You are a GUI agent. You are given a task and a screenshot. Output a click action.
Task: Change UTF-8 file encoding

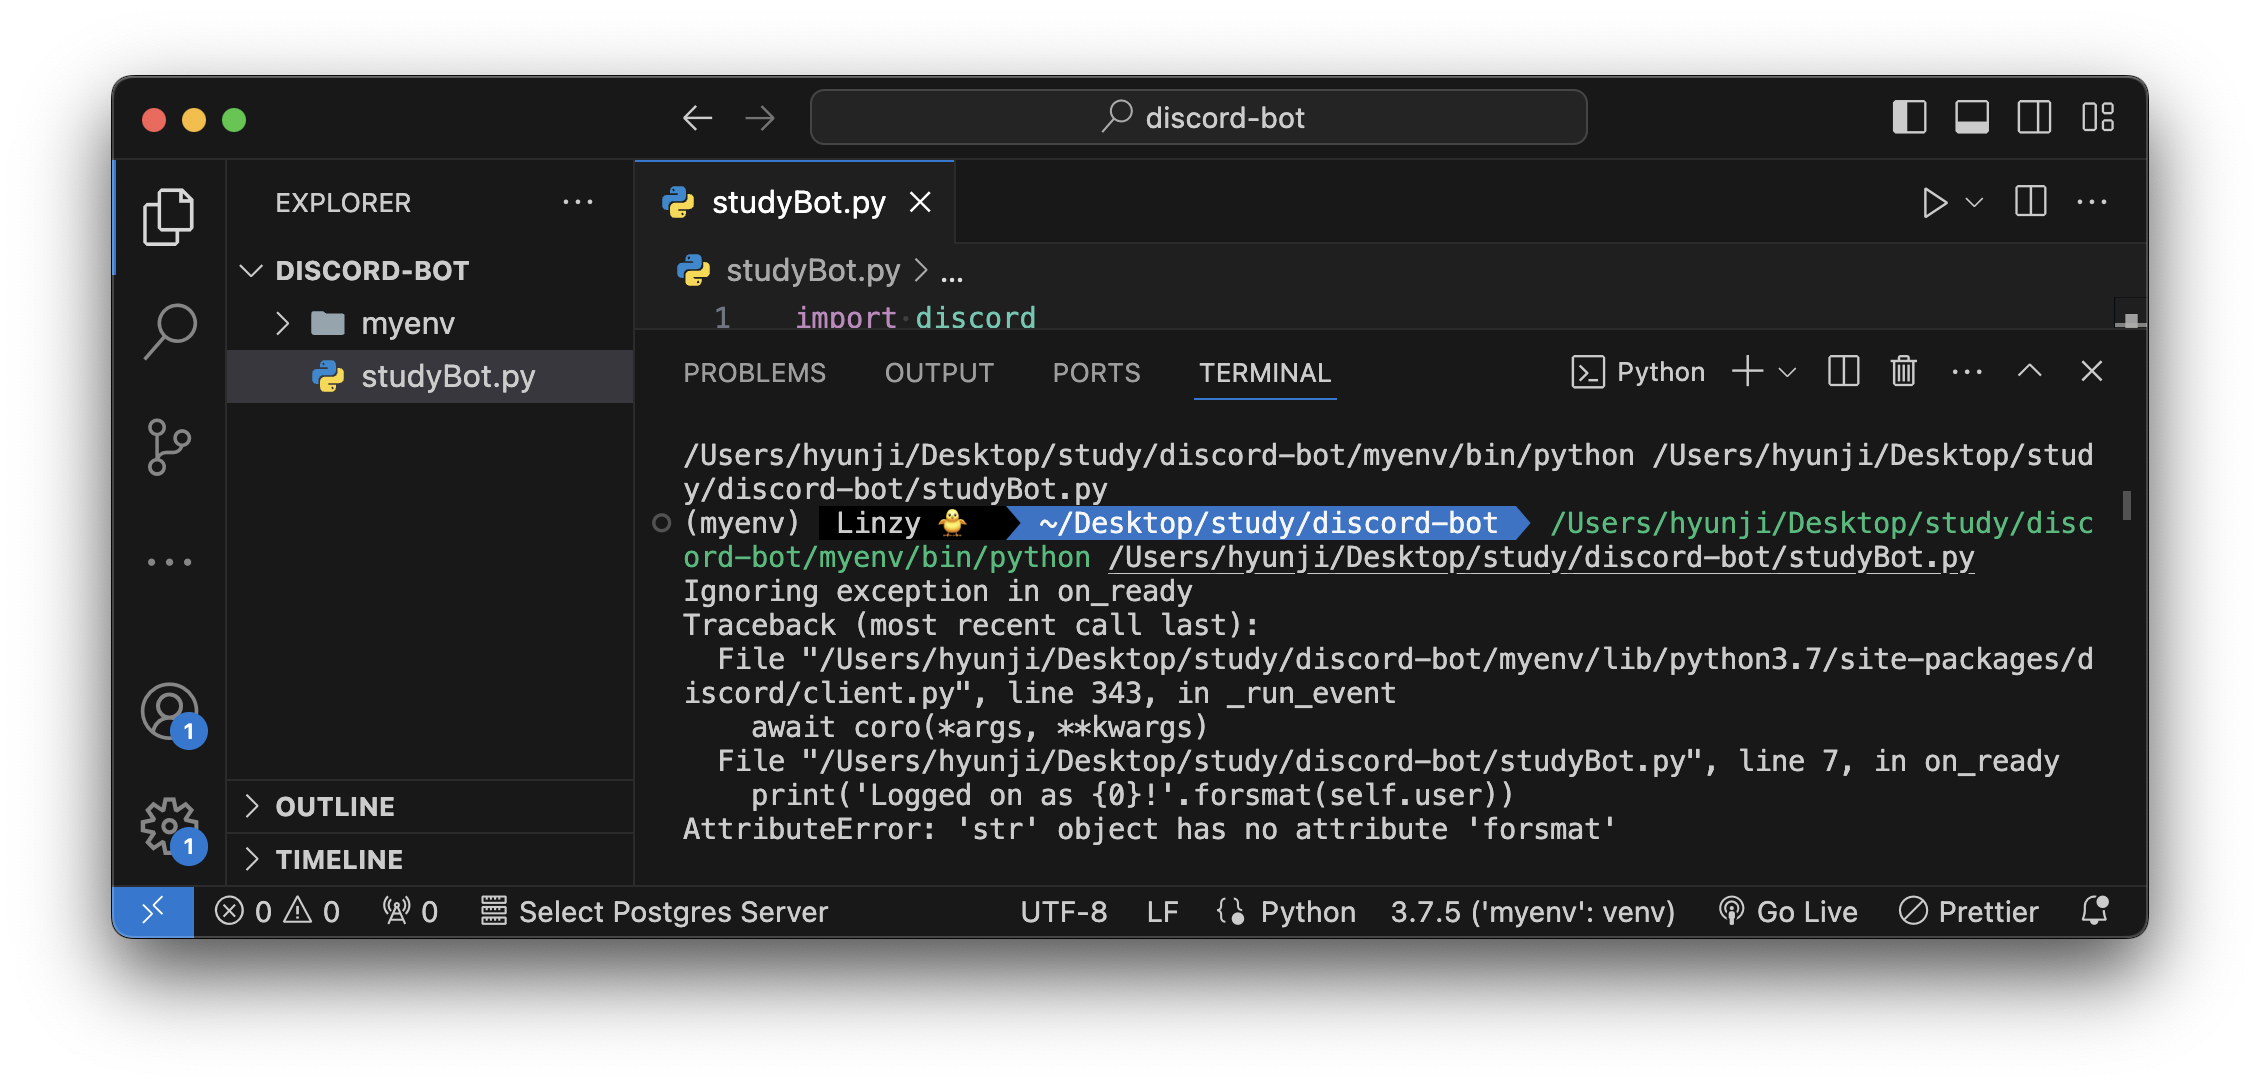1063,911
